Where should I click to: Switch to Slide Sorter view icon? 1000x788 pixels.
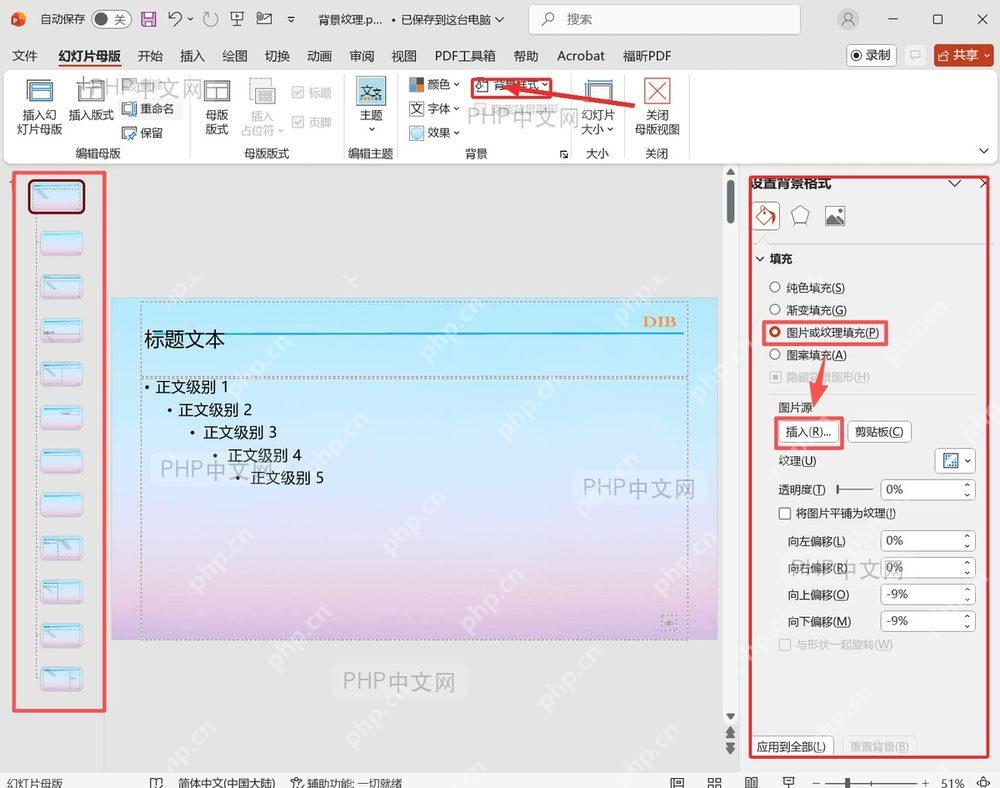point(714,782)
